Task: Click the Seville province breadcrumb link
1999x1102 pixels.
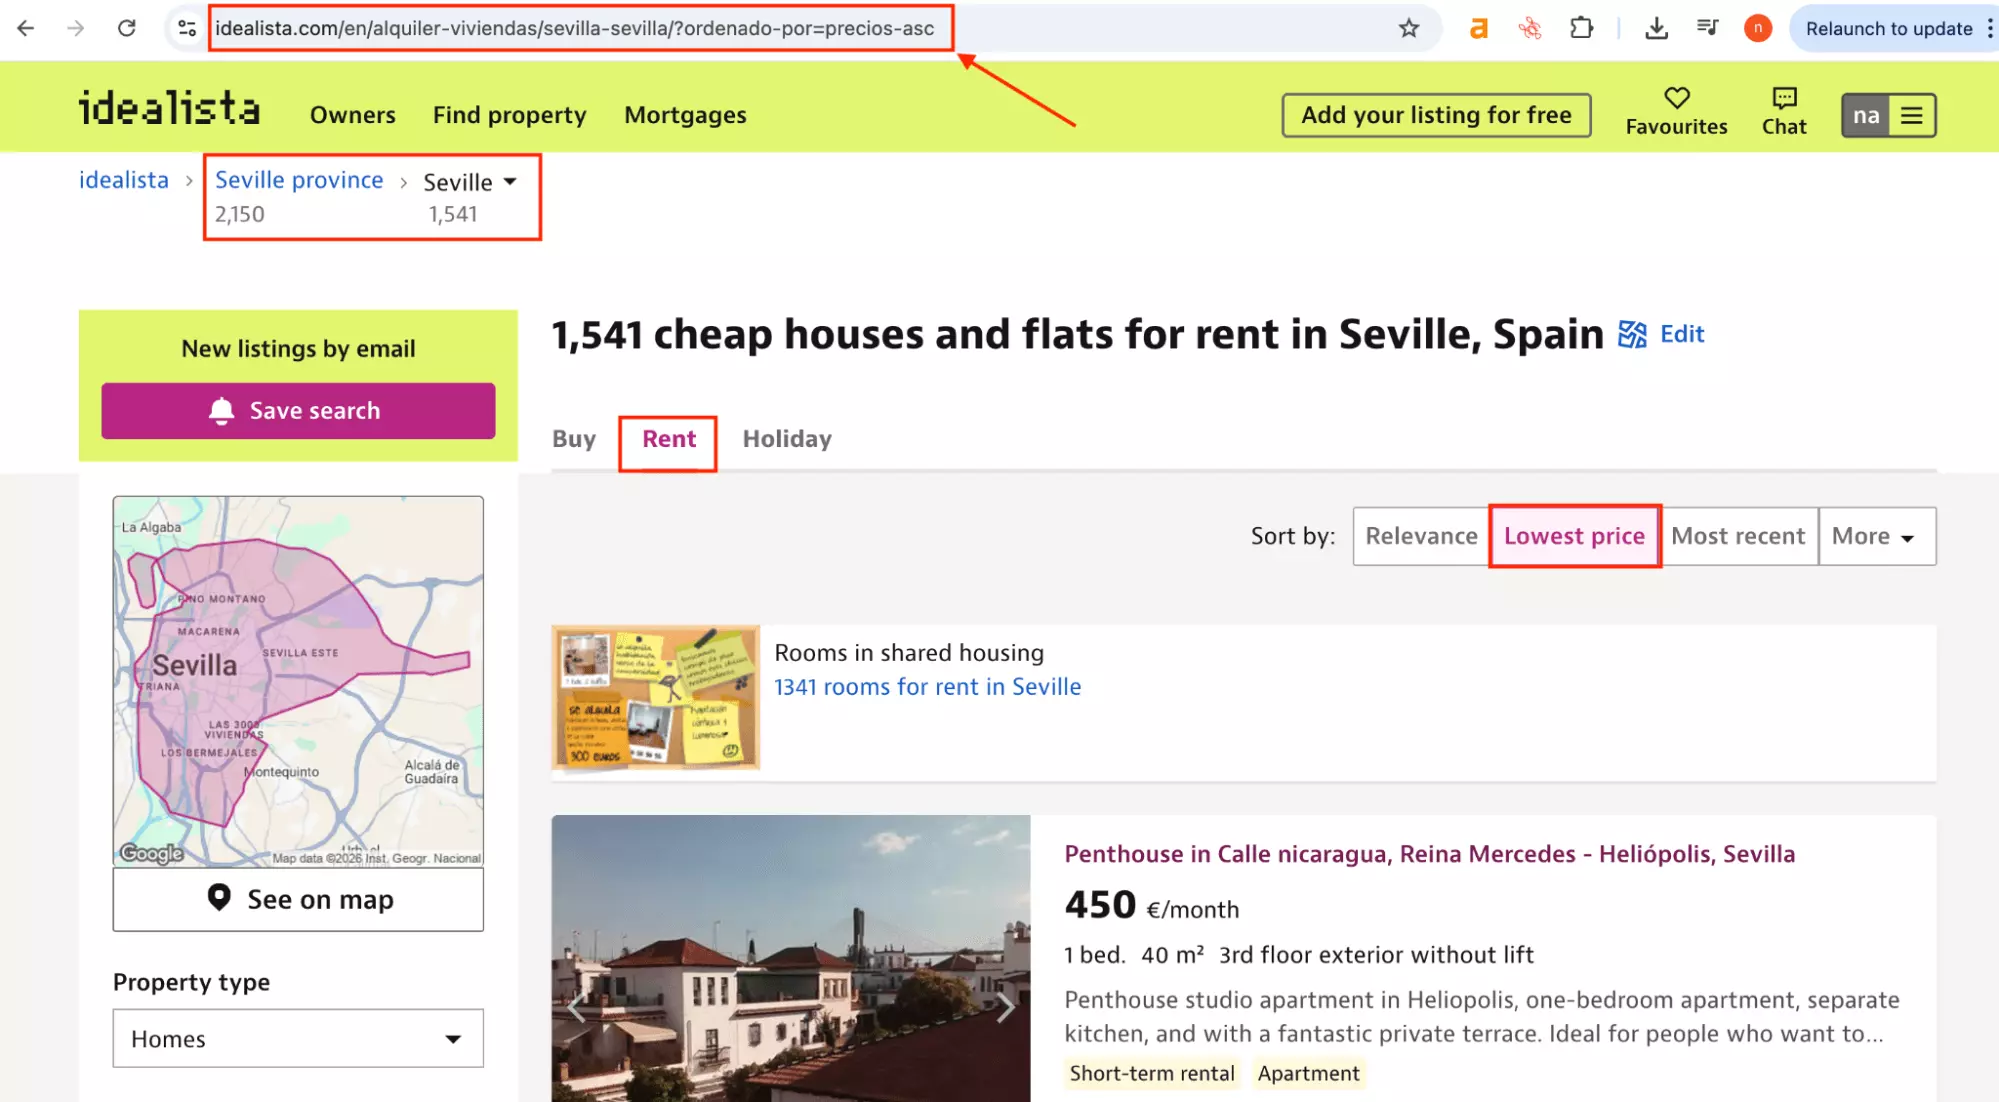Action: click(x=298, y=180)
